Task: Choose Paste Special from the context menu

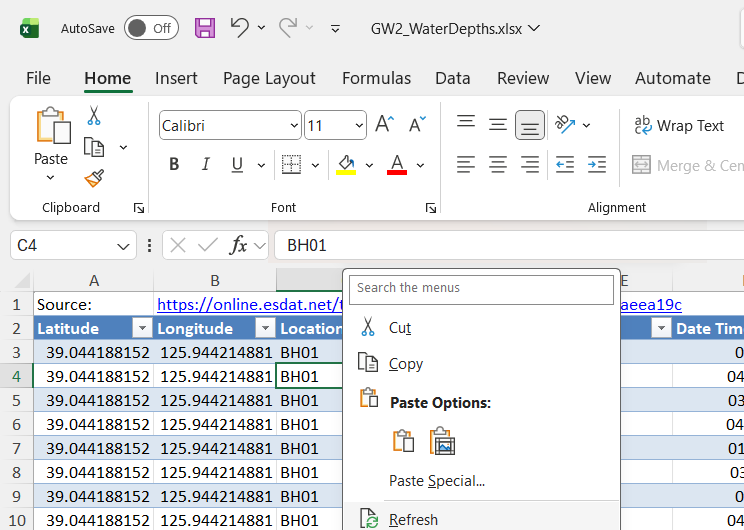Action: click(x=436, y=481)
